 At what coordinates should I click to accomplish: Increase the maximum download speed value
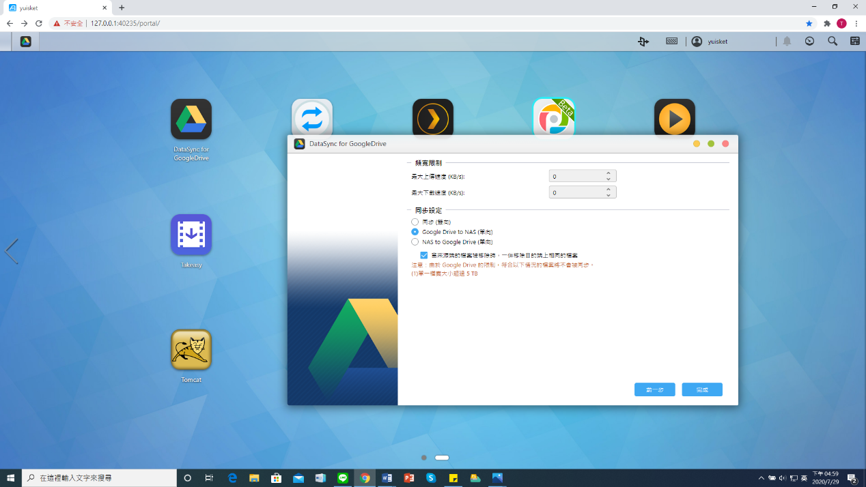click(x=608, y=189)
